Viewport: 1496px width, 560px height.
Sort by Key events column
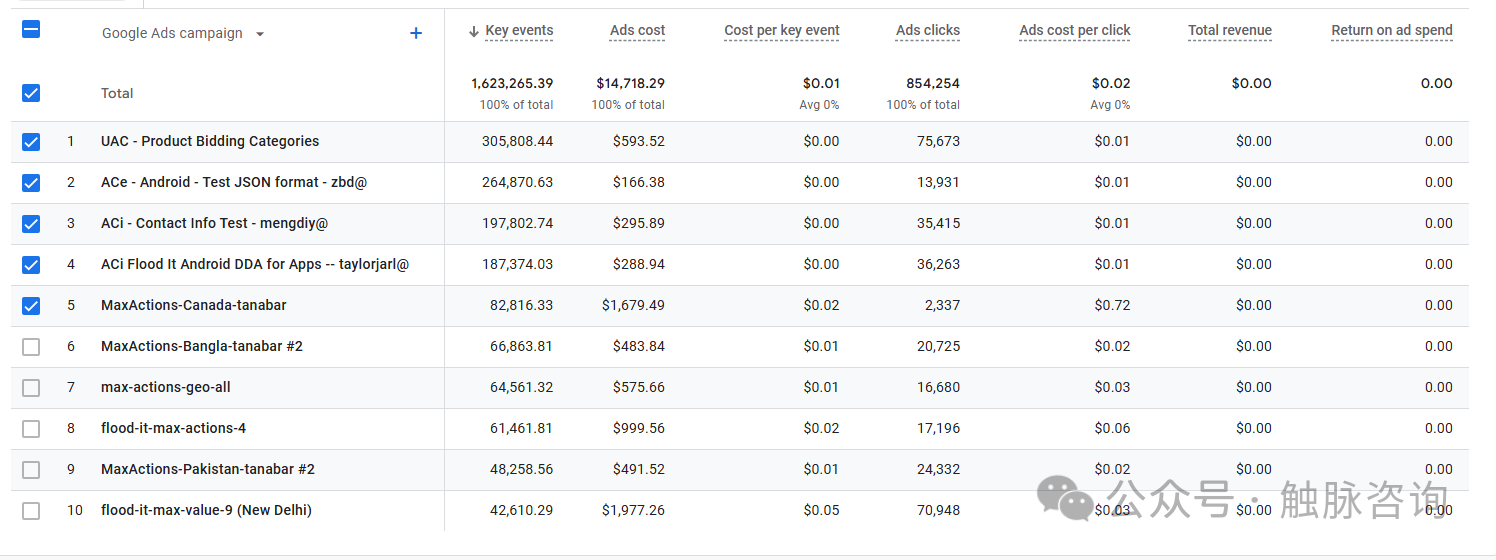(519, 31)
